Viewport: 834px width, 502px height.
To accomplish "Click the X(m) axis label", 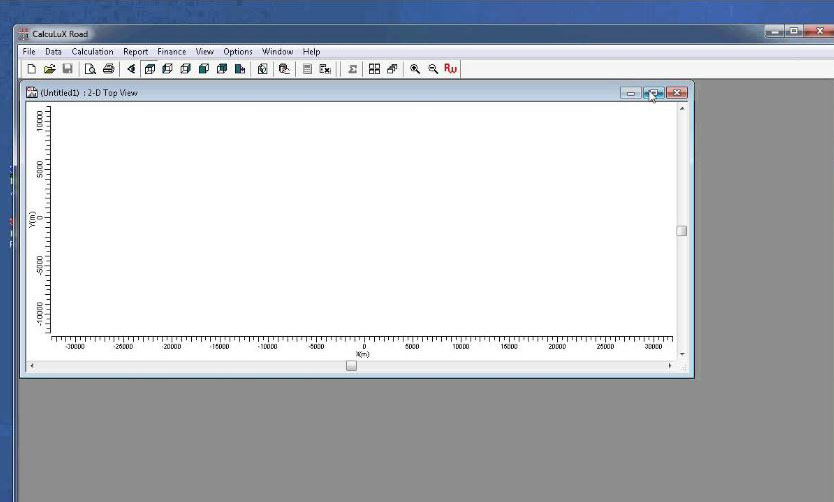I will [363, 354].
